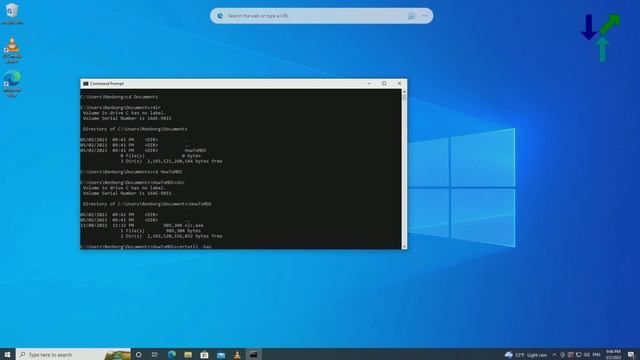Open Cortana from the taskbar
This screenshot has width=640, height=360.
pos(138,354)
